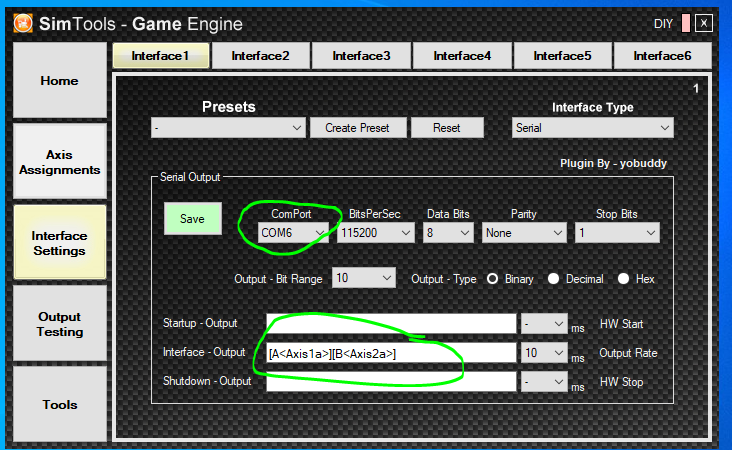Click the 'Output - Type' label

tap(443, 279)
